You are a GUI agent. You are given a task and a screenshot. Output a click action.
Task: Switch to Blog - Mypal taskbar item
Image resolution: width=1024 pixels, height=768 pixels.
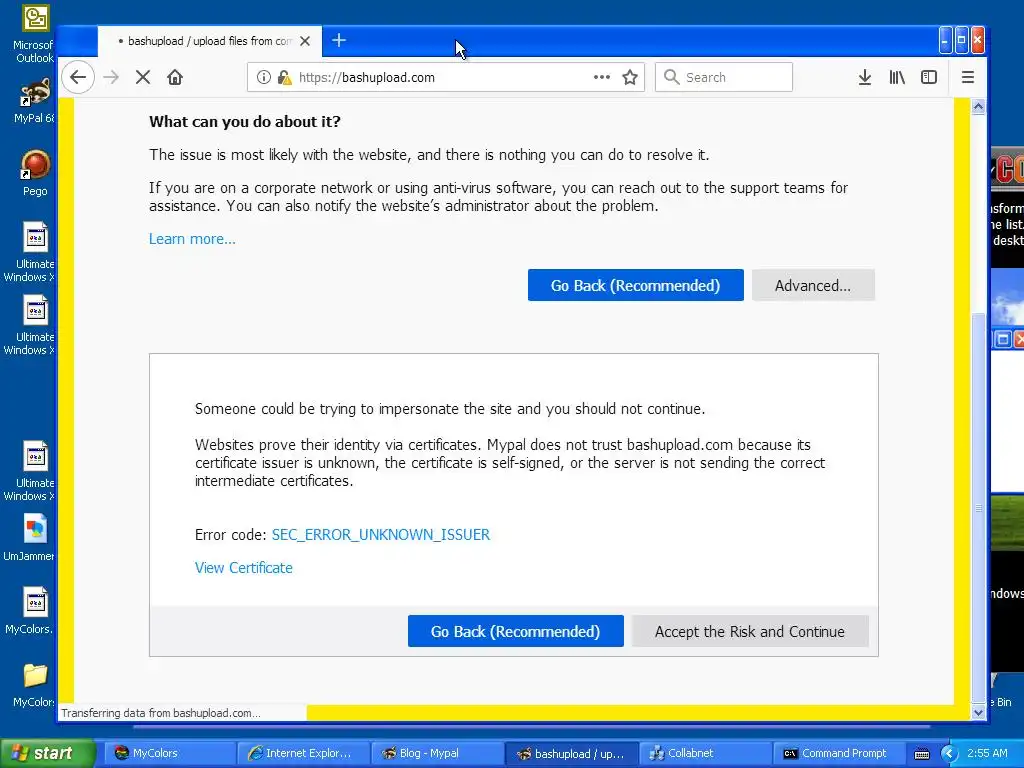(437, 753)
